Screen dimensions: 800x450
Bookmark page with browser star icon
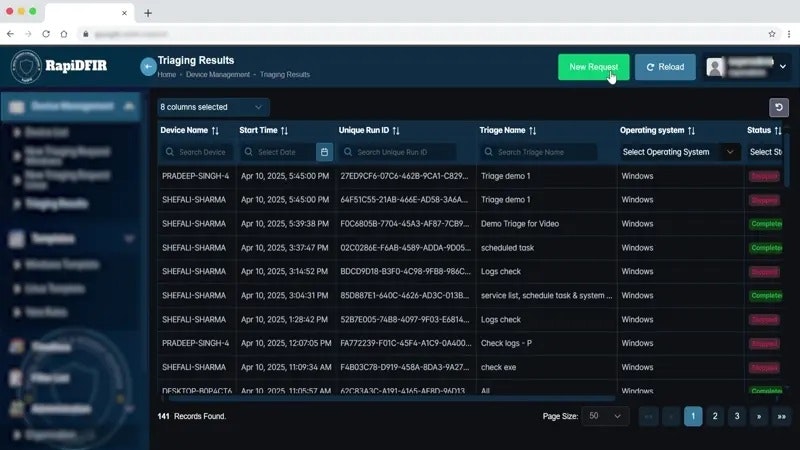(772, 34)
